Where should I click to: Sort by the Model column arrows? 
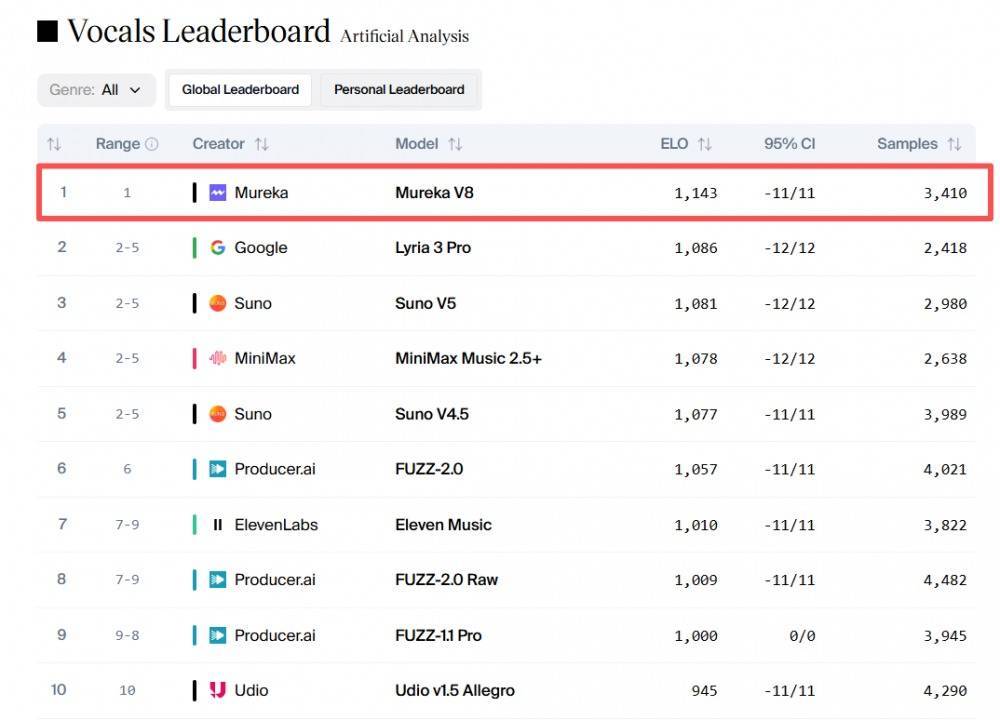(x=455, y=144)
